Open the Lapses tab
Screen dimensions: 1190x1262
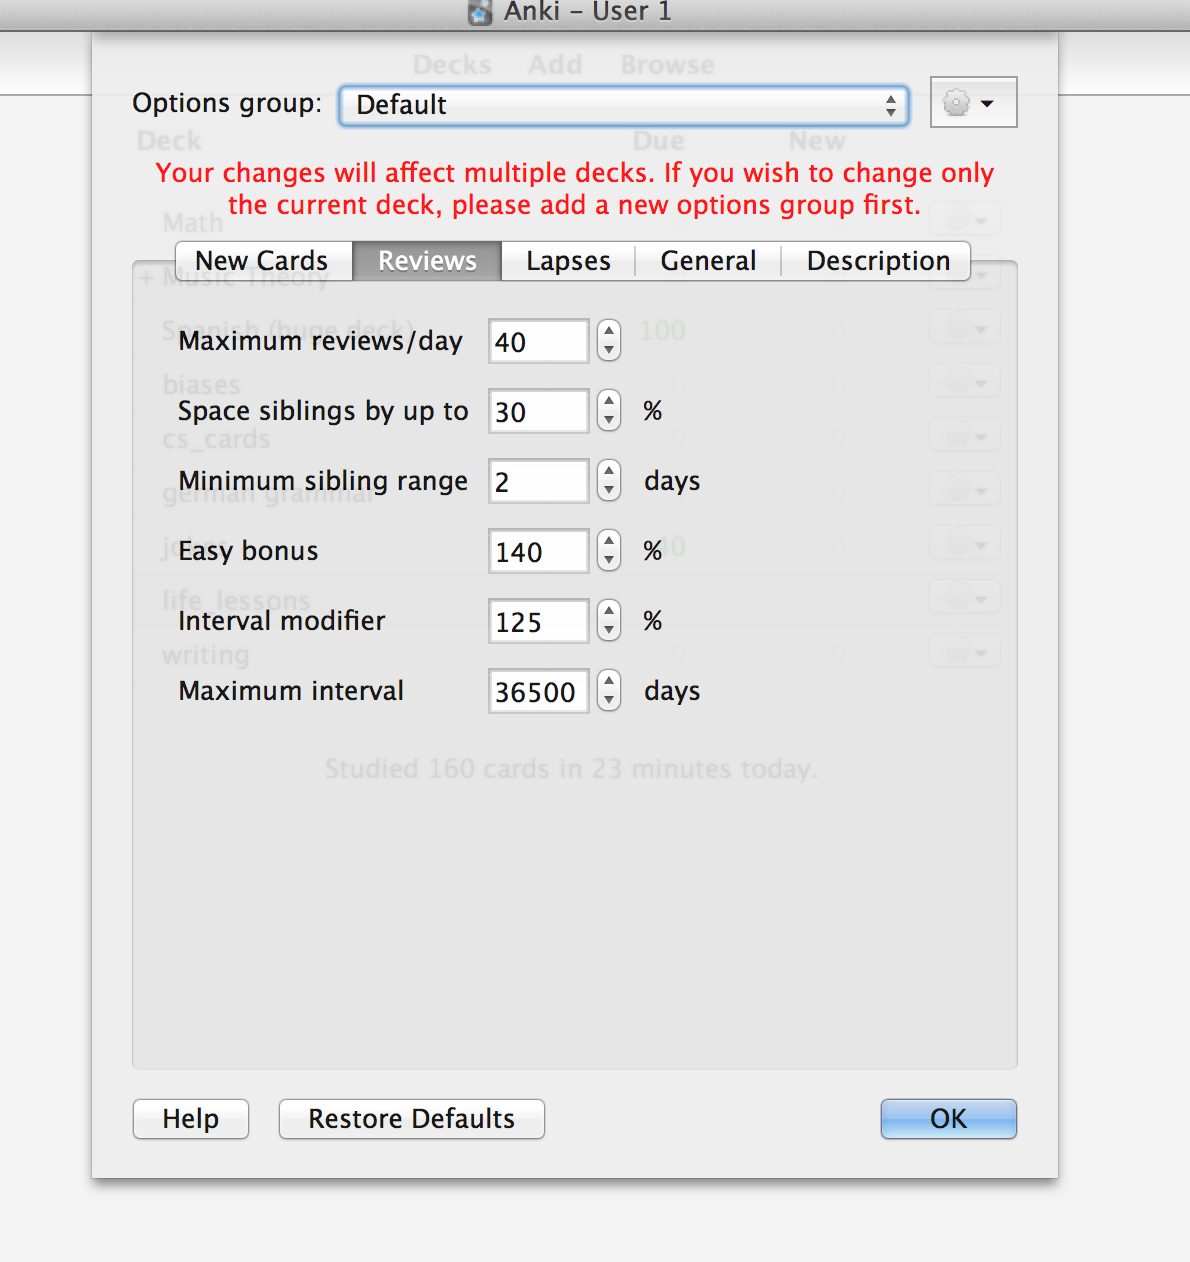click(x=568, y=261)
